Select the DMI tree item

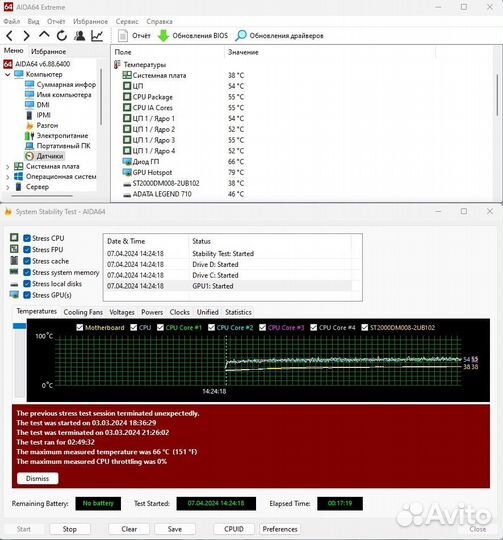37,105
